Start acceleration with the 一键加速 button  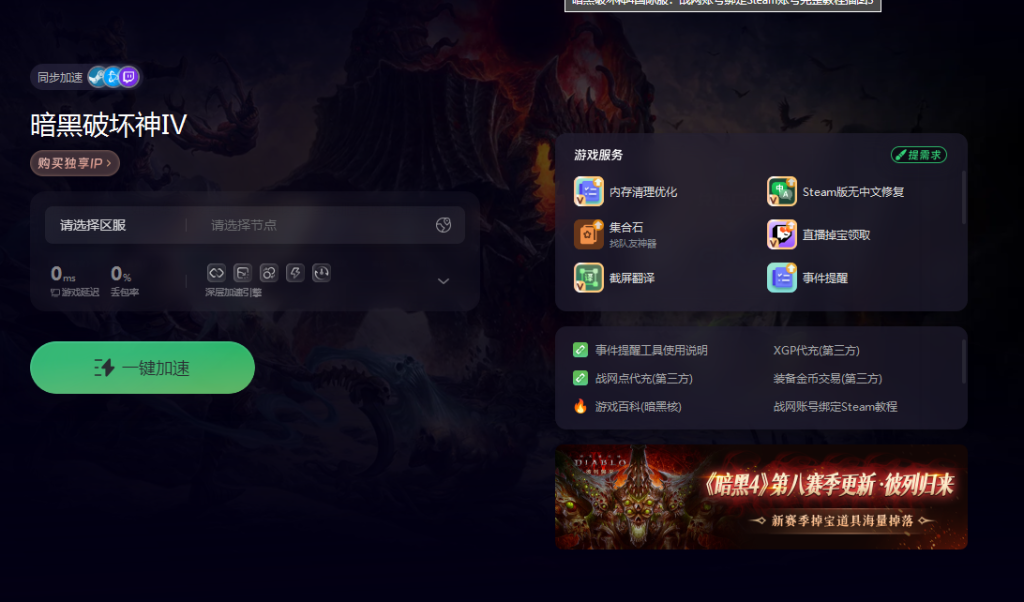coord(142,368)
